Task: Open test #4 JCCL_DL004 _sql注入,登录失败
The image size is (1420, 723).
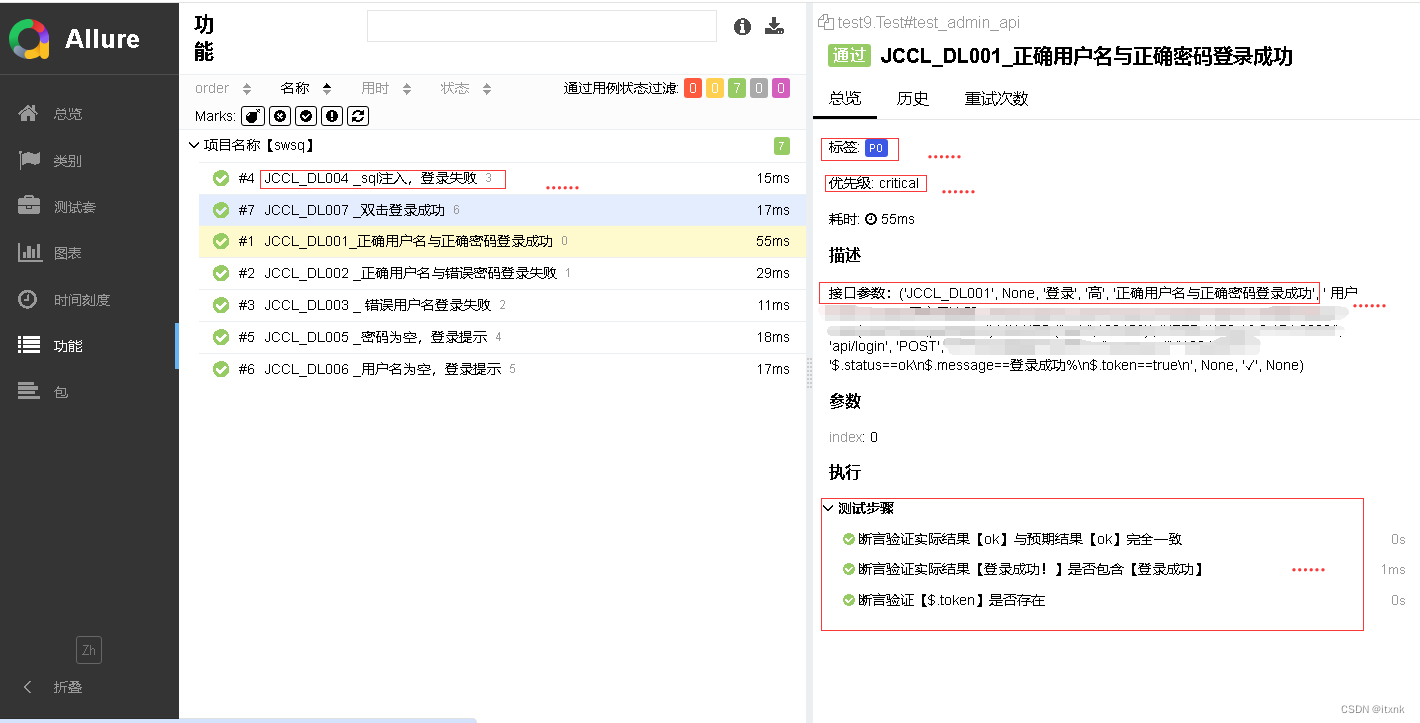Action: 502,178
